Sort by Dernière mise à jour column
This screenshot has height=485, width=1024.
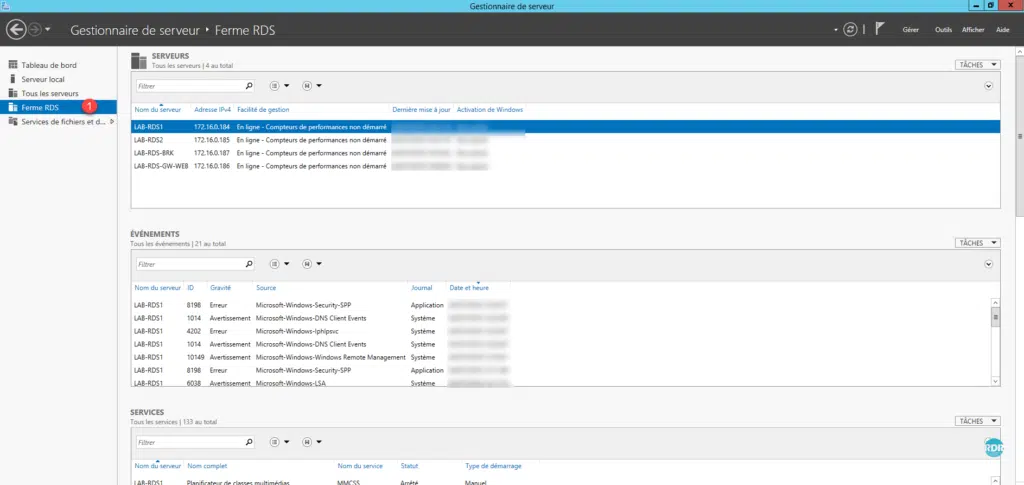[421, 110]
